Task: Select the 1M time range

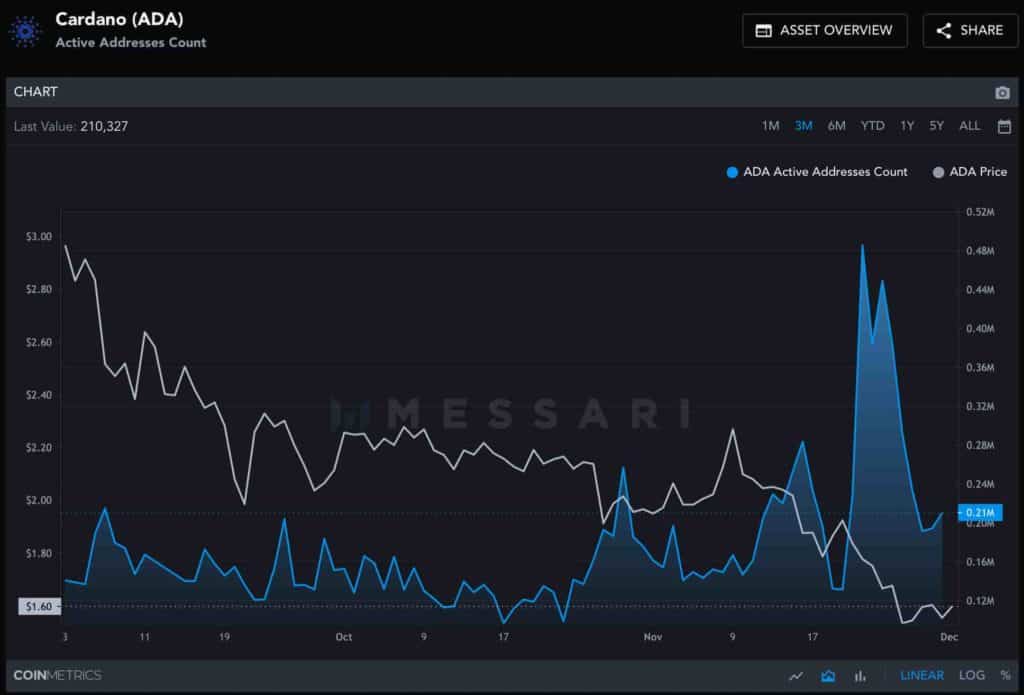Action: coord(770,126)
